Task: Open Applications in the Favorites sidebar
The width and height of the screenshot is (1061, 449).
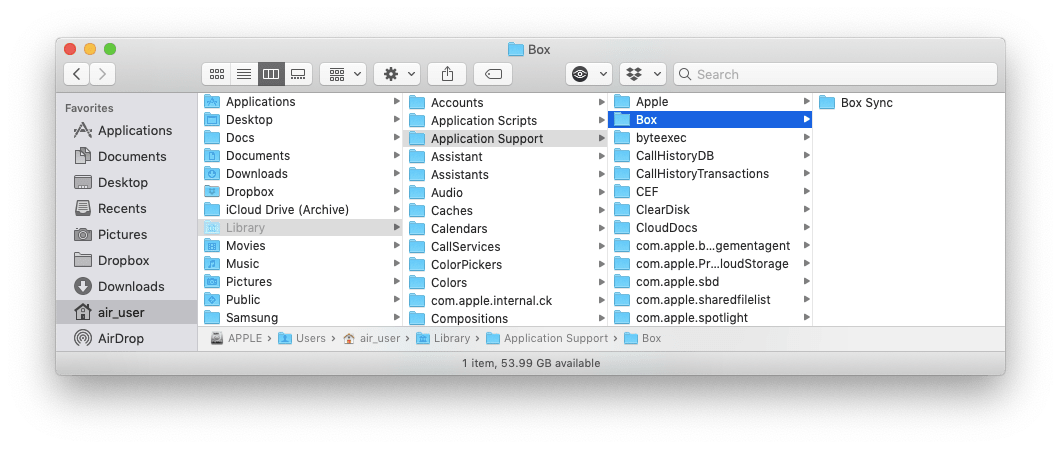Action: pyautogui.click(x=127, y=131)
